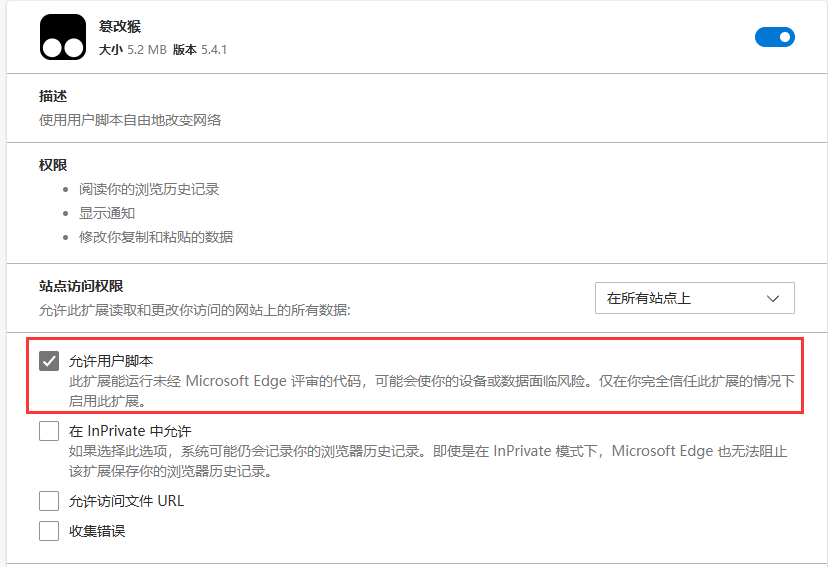
Task: Select the 显示通知 permission item
Action: 107,213
